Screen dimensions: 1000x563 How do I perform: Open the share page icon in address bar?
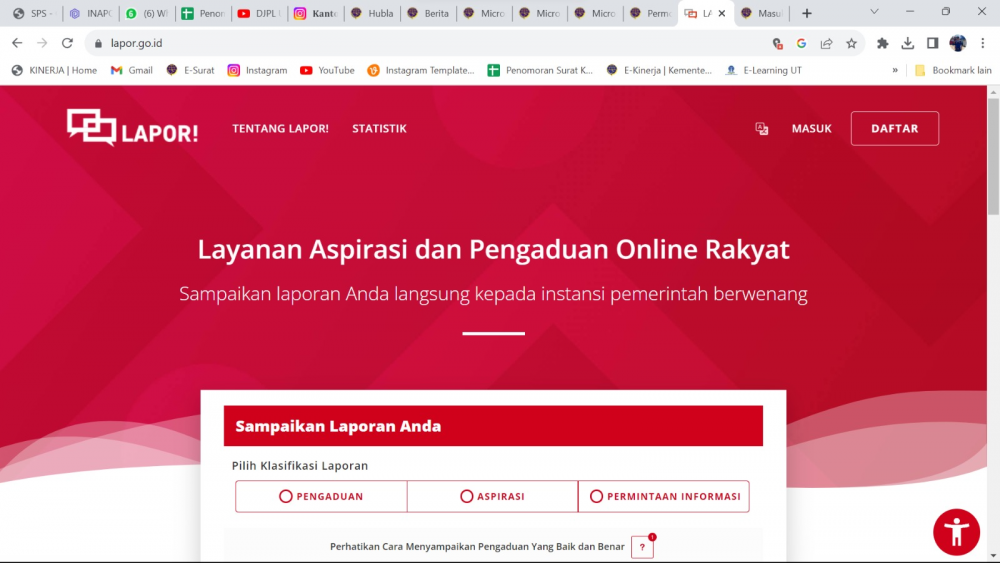pos(827,43)
